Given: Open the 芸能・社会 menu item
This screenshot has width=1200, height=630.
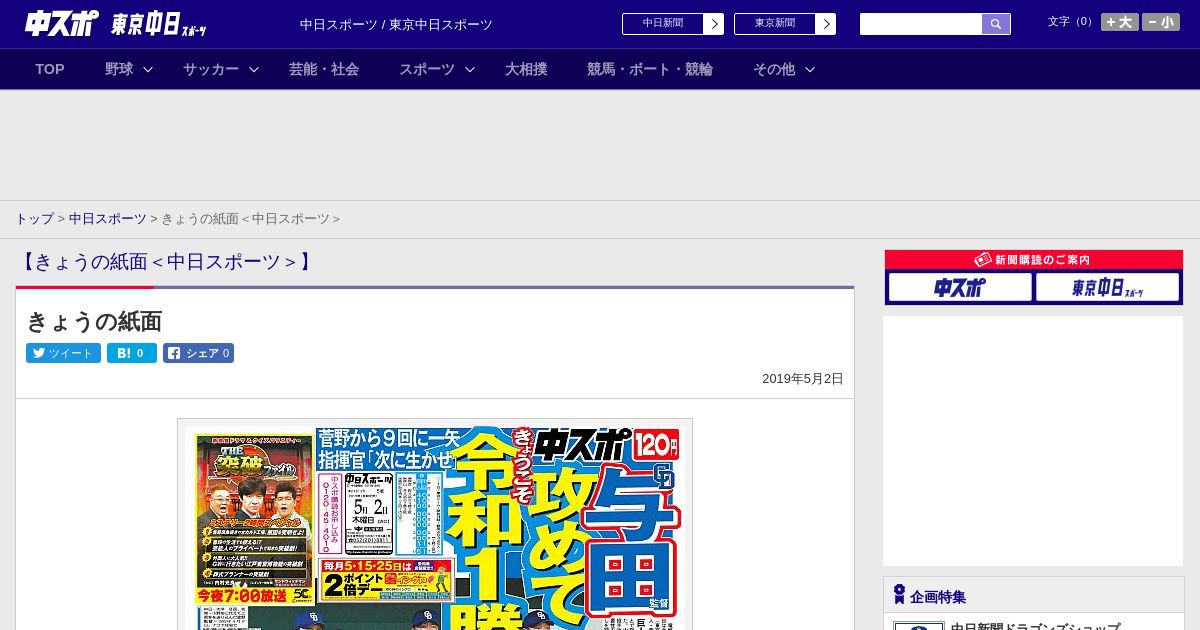Looking at the screenshot, I should (x=324, y=69).
